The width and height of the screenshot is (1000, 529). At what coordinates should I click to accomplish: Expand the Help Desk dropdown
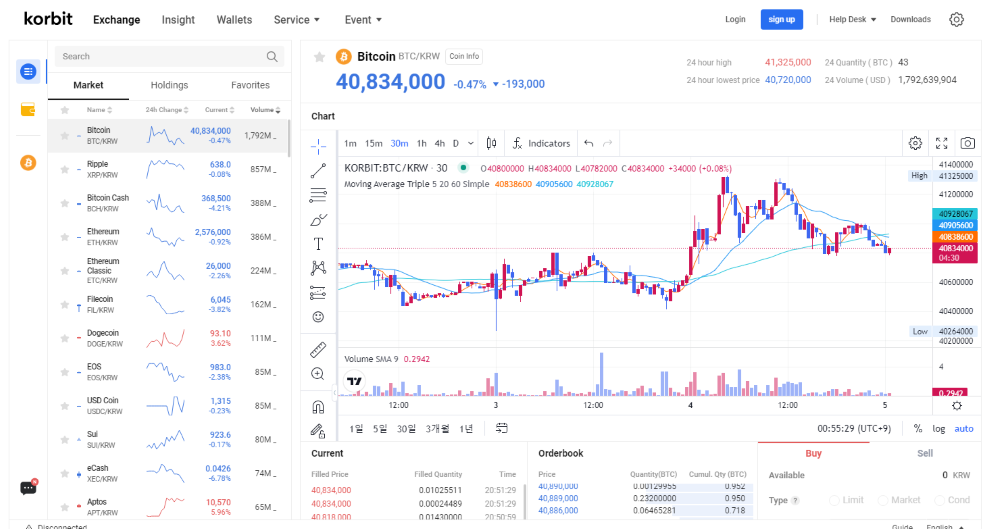point(853,20)
